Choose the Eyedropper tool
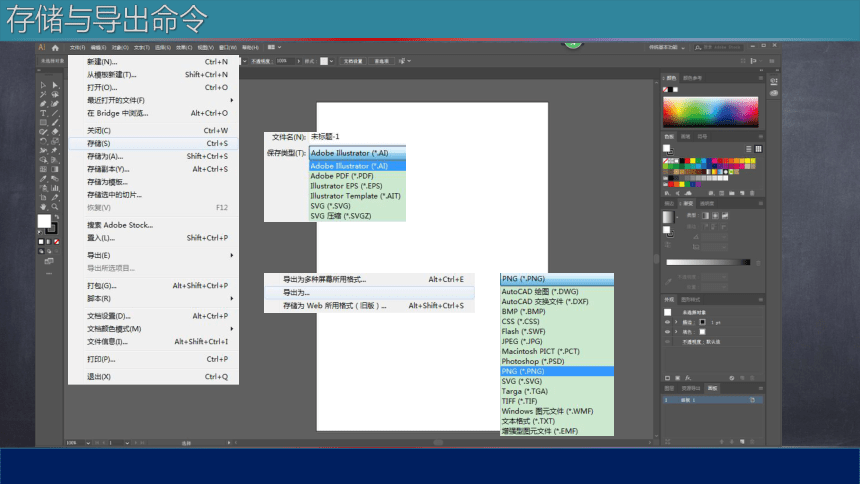The width and height of the screenshot is (860, 484). 43,178
